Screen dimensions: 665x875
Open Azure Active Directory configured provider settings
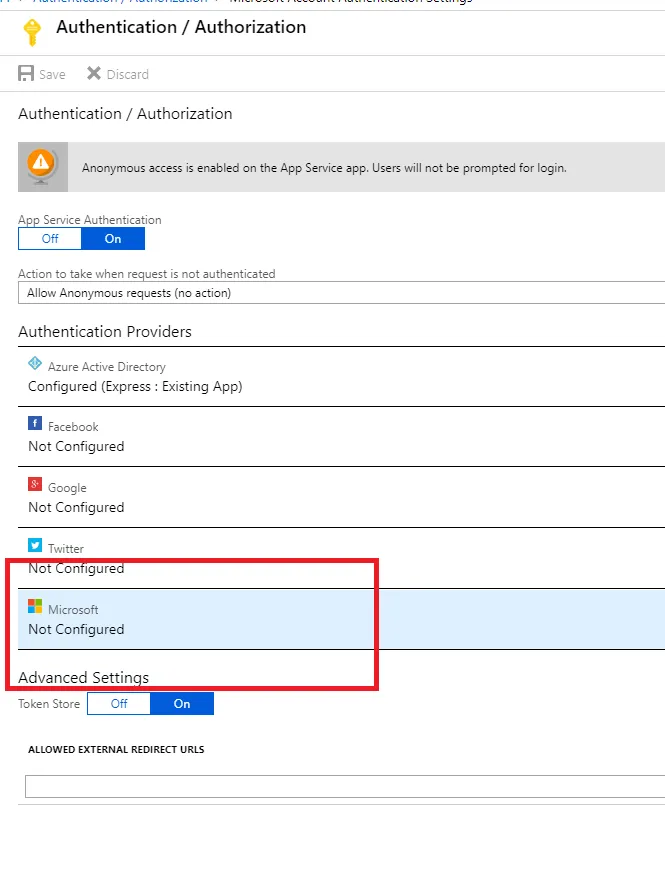pyautogui.click(x=135, y=386)
